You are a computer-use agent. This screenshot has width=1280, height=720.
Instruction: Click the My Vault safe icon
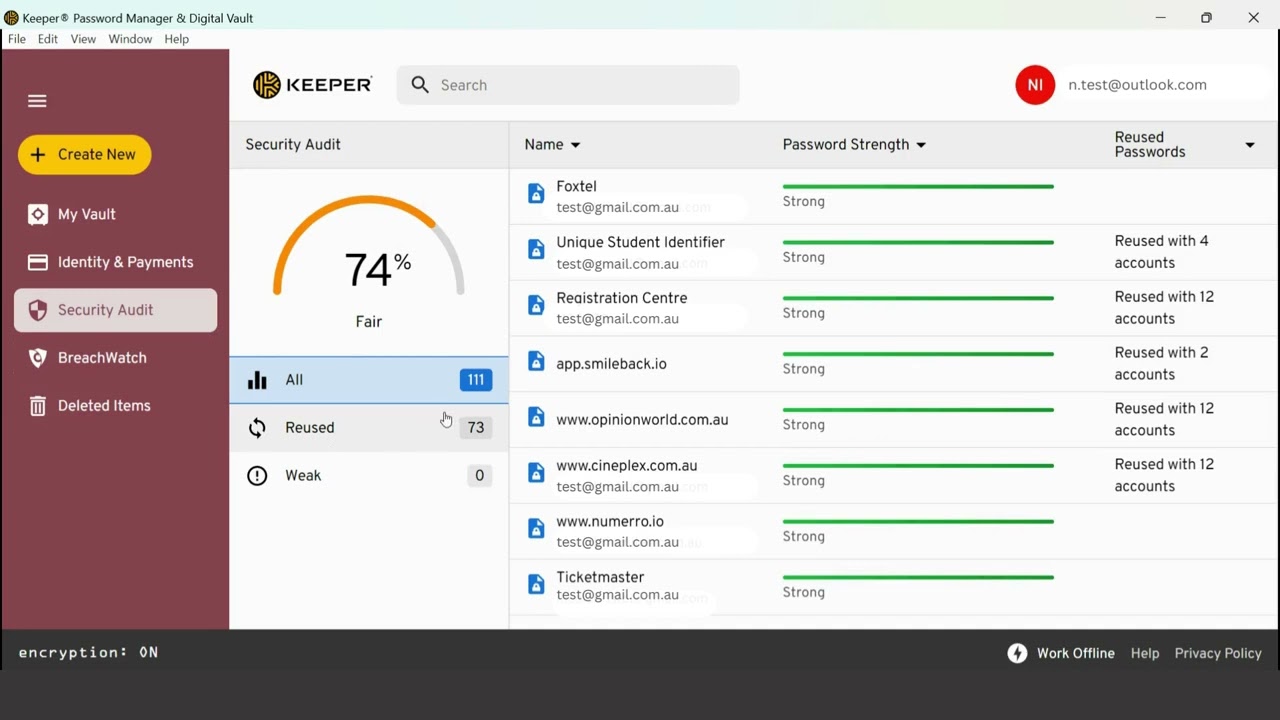coord(38,214)
